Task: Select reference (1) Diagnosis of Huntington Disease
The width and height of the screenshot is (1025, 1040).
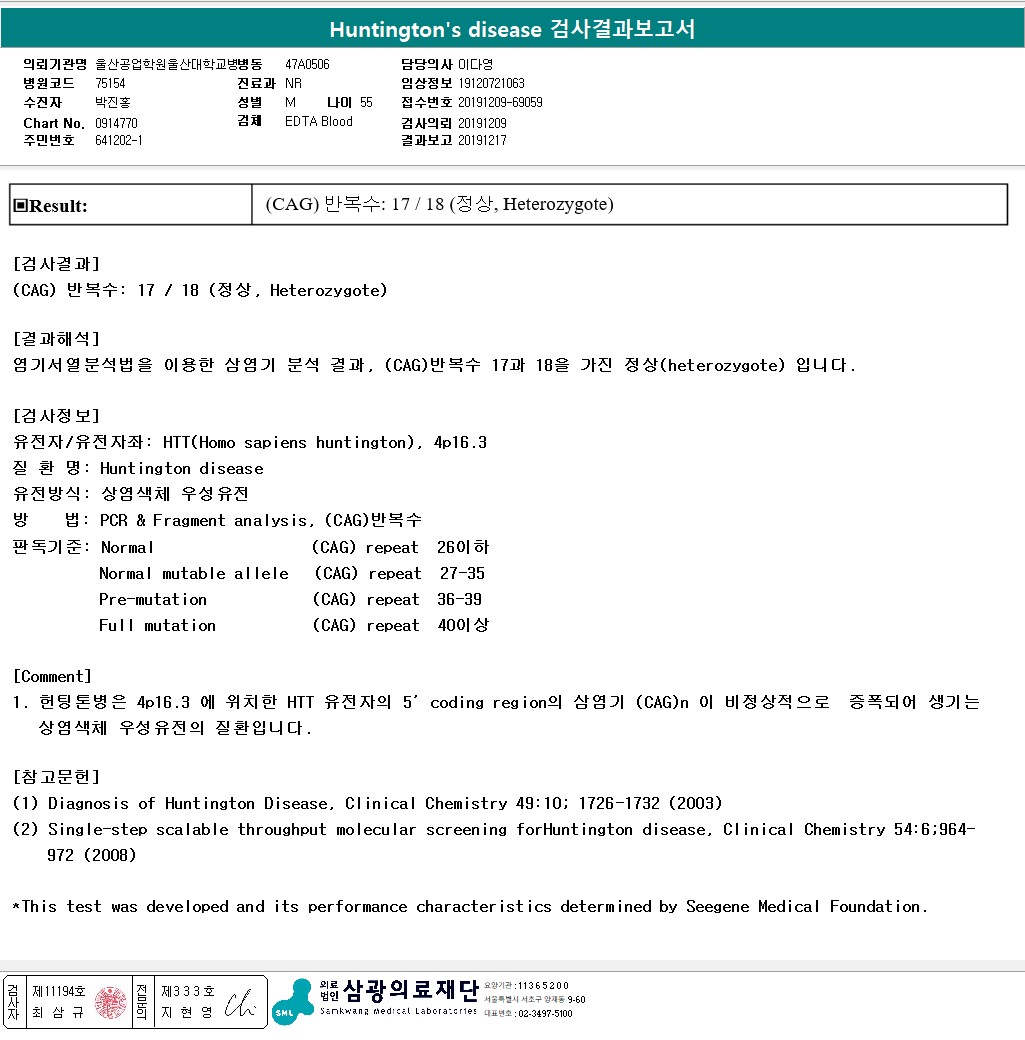Action: pos(368,803)
